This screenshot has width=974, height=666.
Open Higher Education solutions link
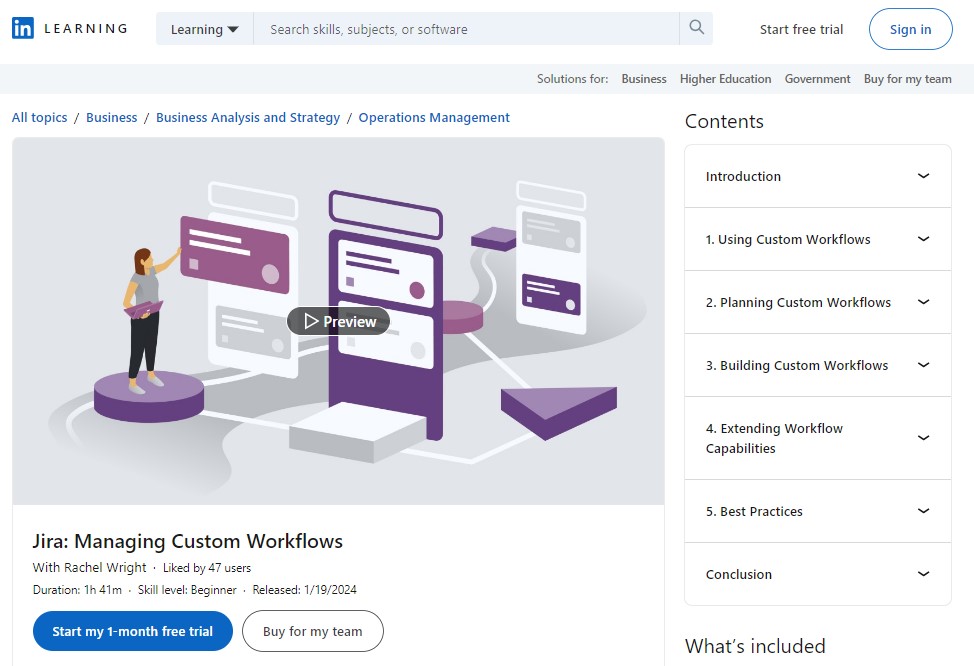[x=725, y=79]
